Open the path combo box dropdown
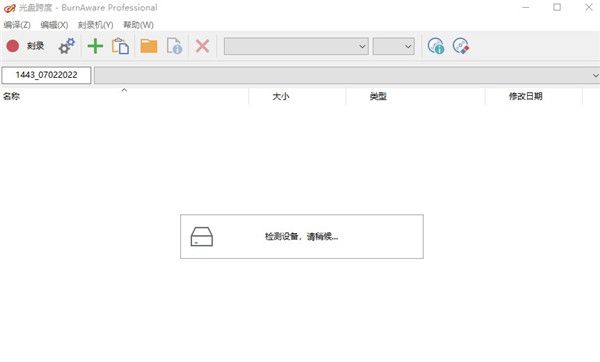Image resolution: width=600 pixels, height=362 pixels. (x=595, y=75)
